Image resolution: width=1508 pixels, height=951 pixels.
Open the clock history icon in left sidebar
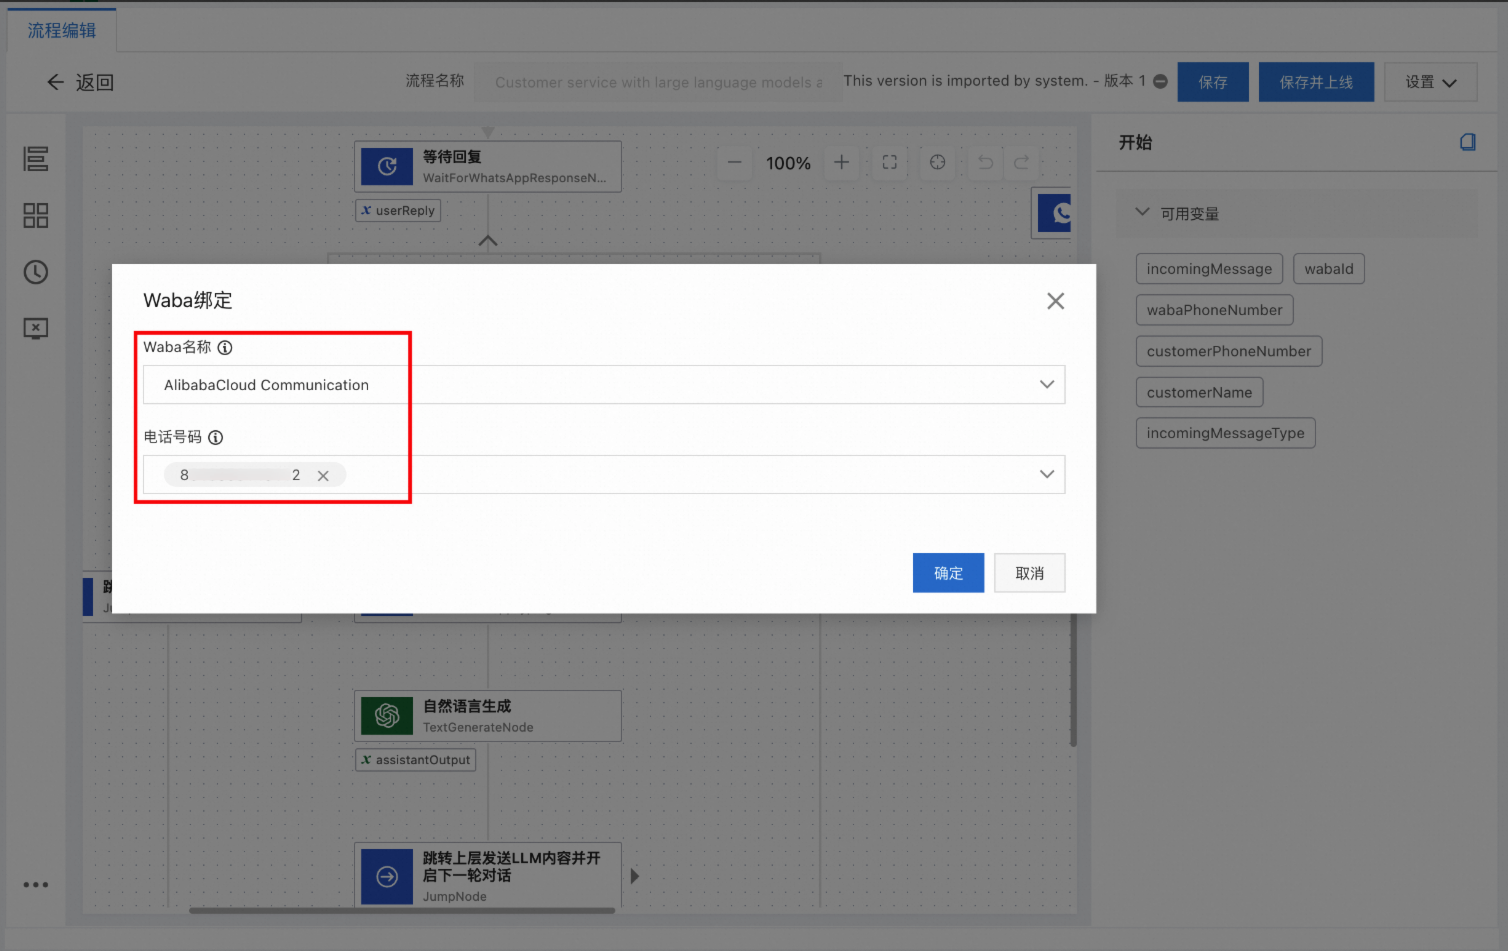coord(36,272)
